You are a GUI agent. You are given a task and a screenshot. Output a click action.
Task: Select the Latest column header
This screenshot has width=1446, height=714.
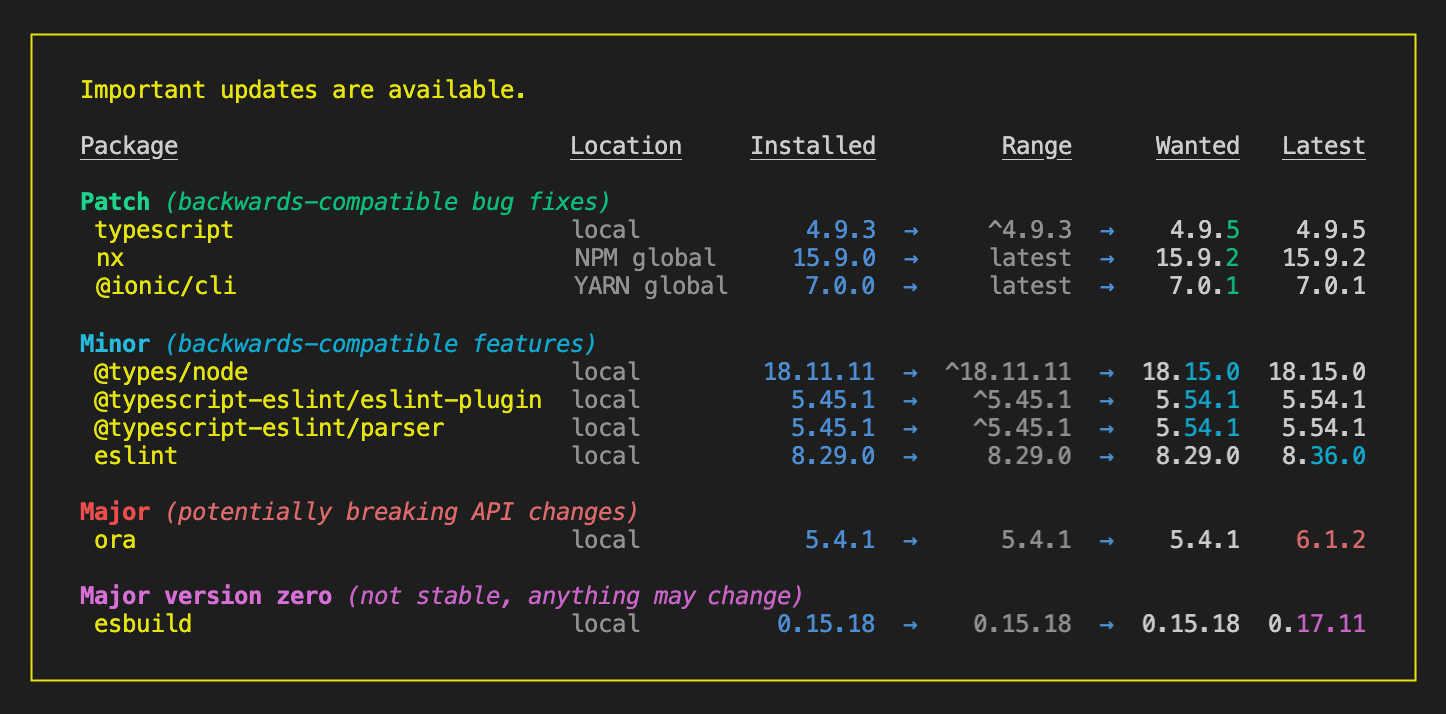point(1322,145)
